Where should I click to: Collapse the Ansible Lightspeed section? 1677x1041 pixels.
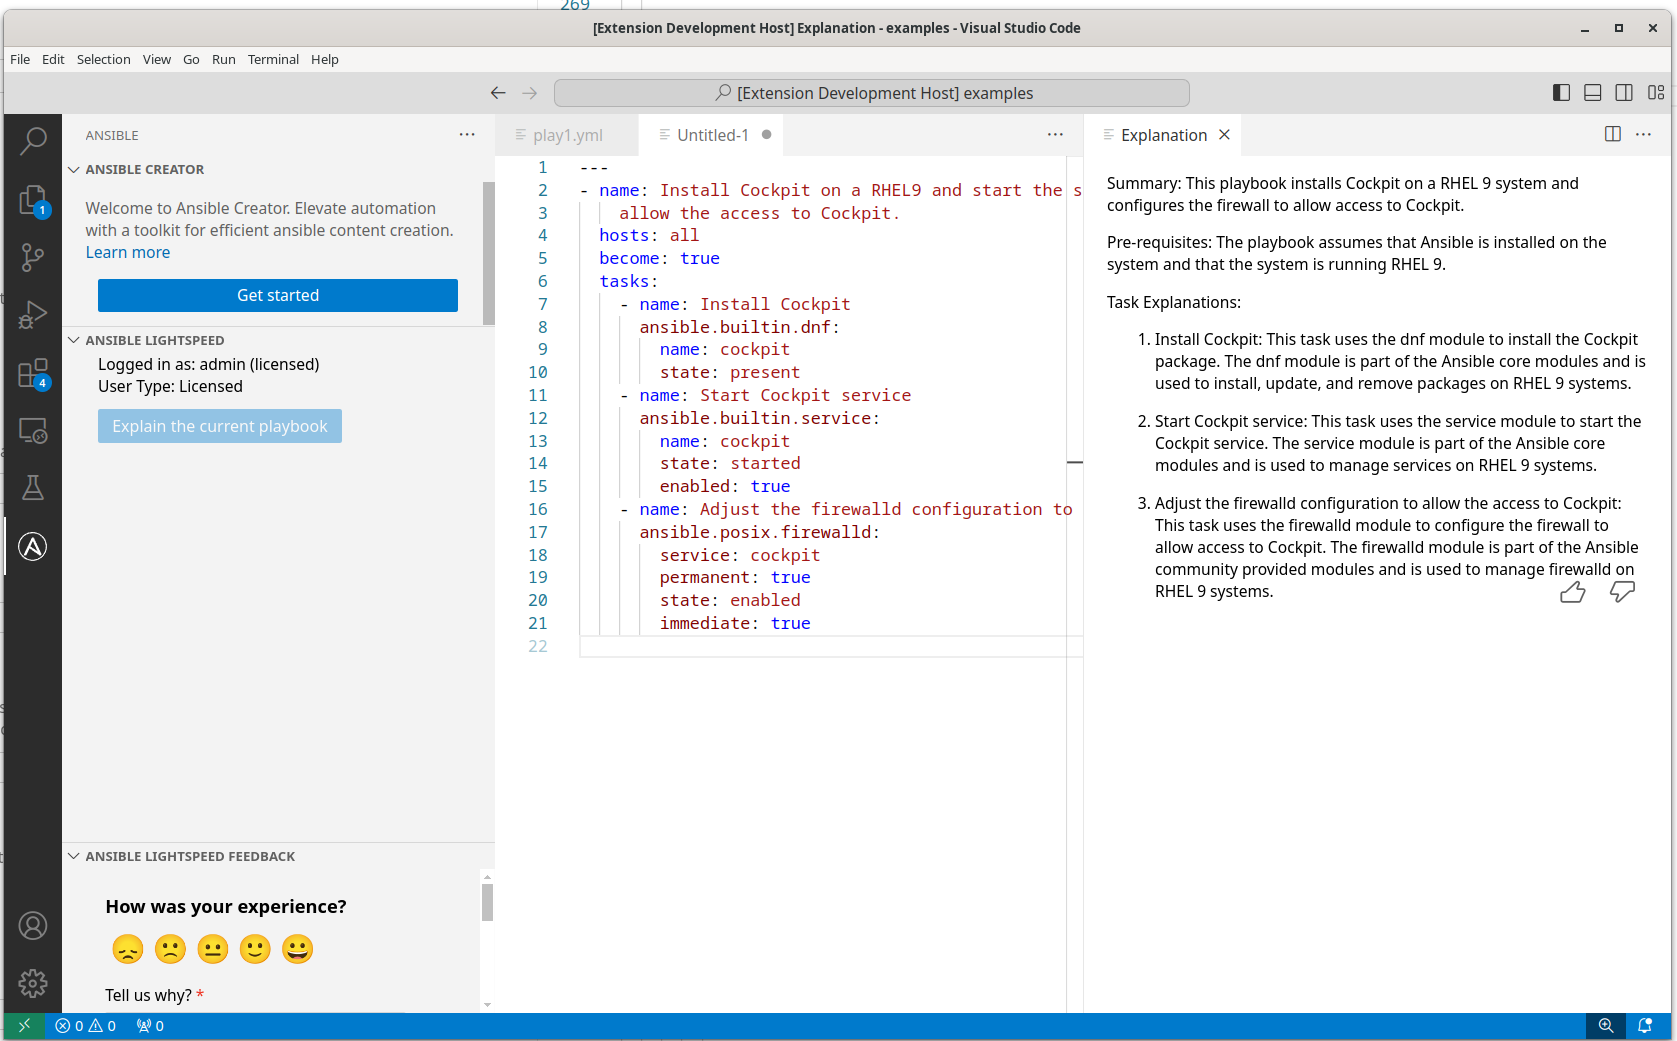[x=74, y=341]
